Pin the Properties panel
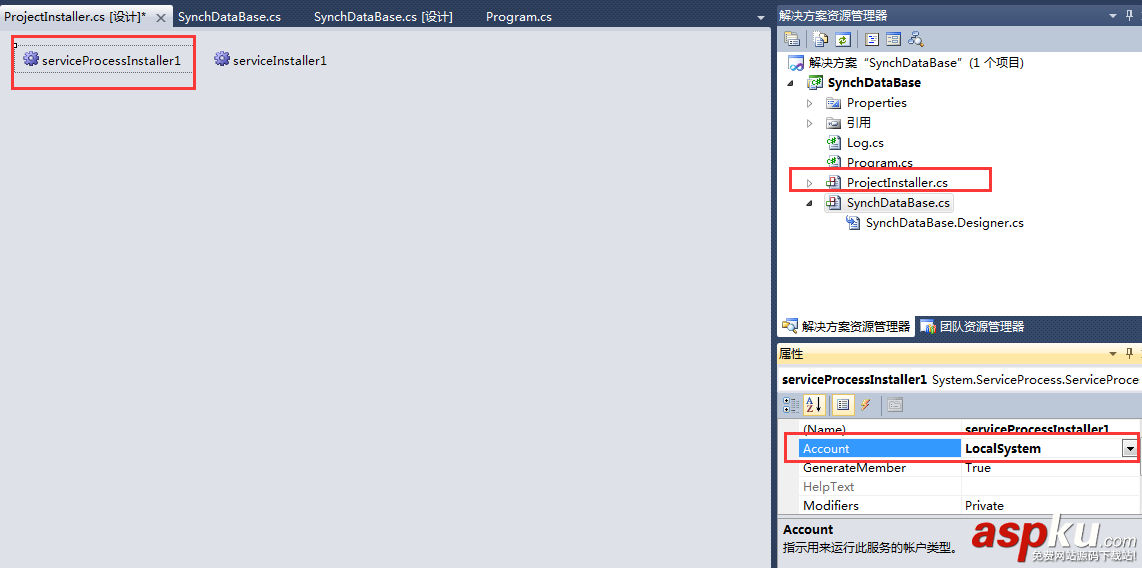Image resolution: width=1142 pixels, height=568 pixels. click(1130, 354)
